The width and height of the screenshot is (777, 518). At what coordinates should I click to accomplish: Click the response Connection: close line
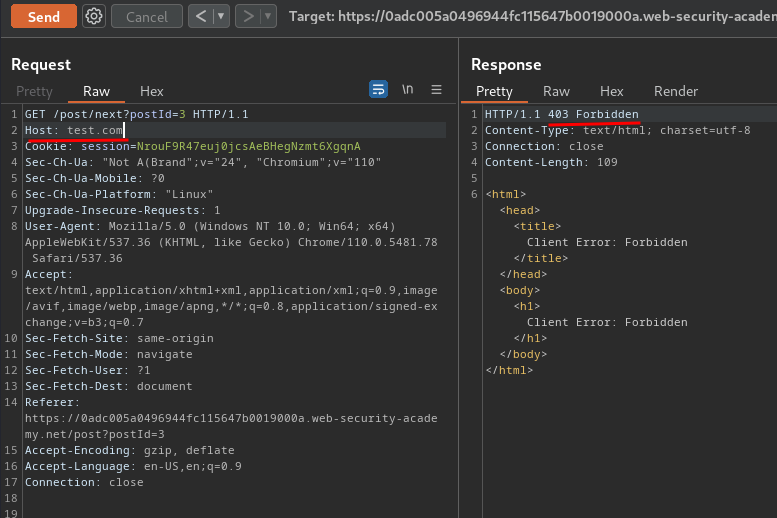[x=544, y=146]
